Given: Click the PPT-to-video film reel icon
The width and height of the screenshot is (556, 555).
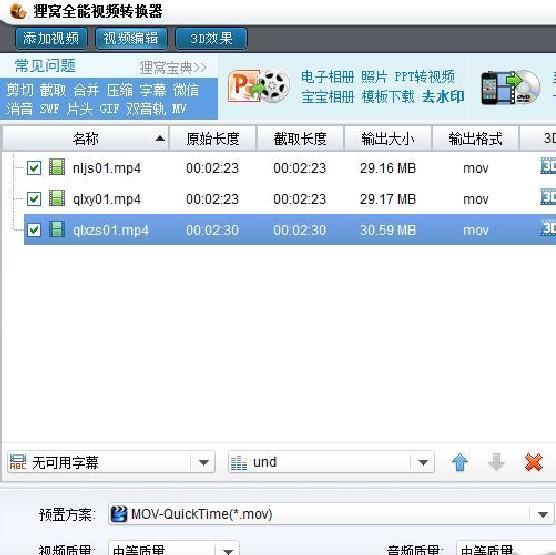Looking at the screenshot, I should coord(258,86).
